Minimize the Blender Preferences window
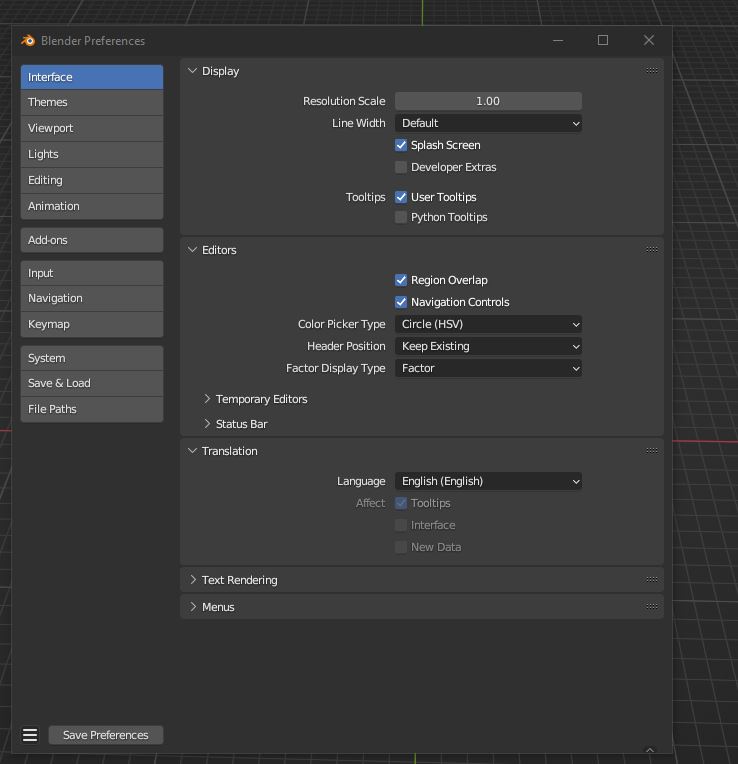Viewport: 738px width, 764px height. click(x=558, y=40)
